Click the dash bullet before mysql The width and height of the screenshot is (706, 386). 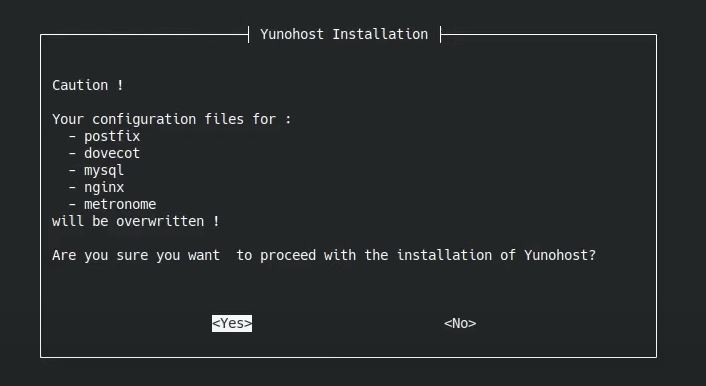[x=72, y=171]
